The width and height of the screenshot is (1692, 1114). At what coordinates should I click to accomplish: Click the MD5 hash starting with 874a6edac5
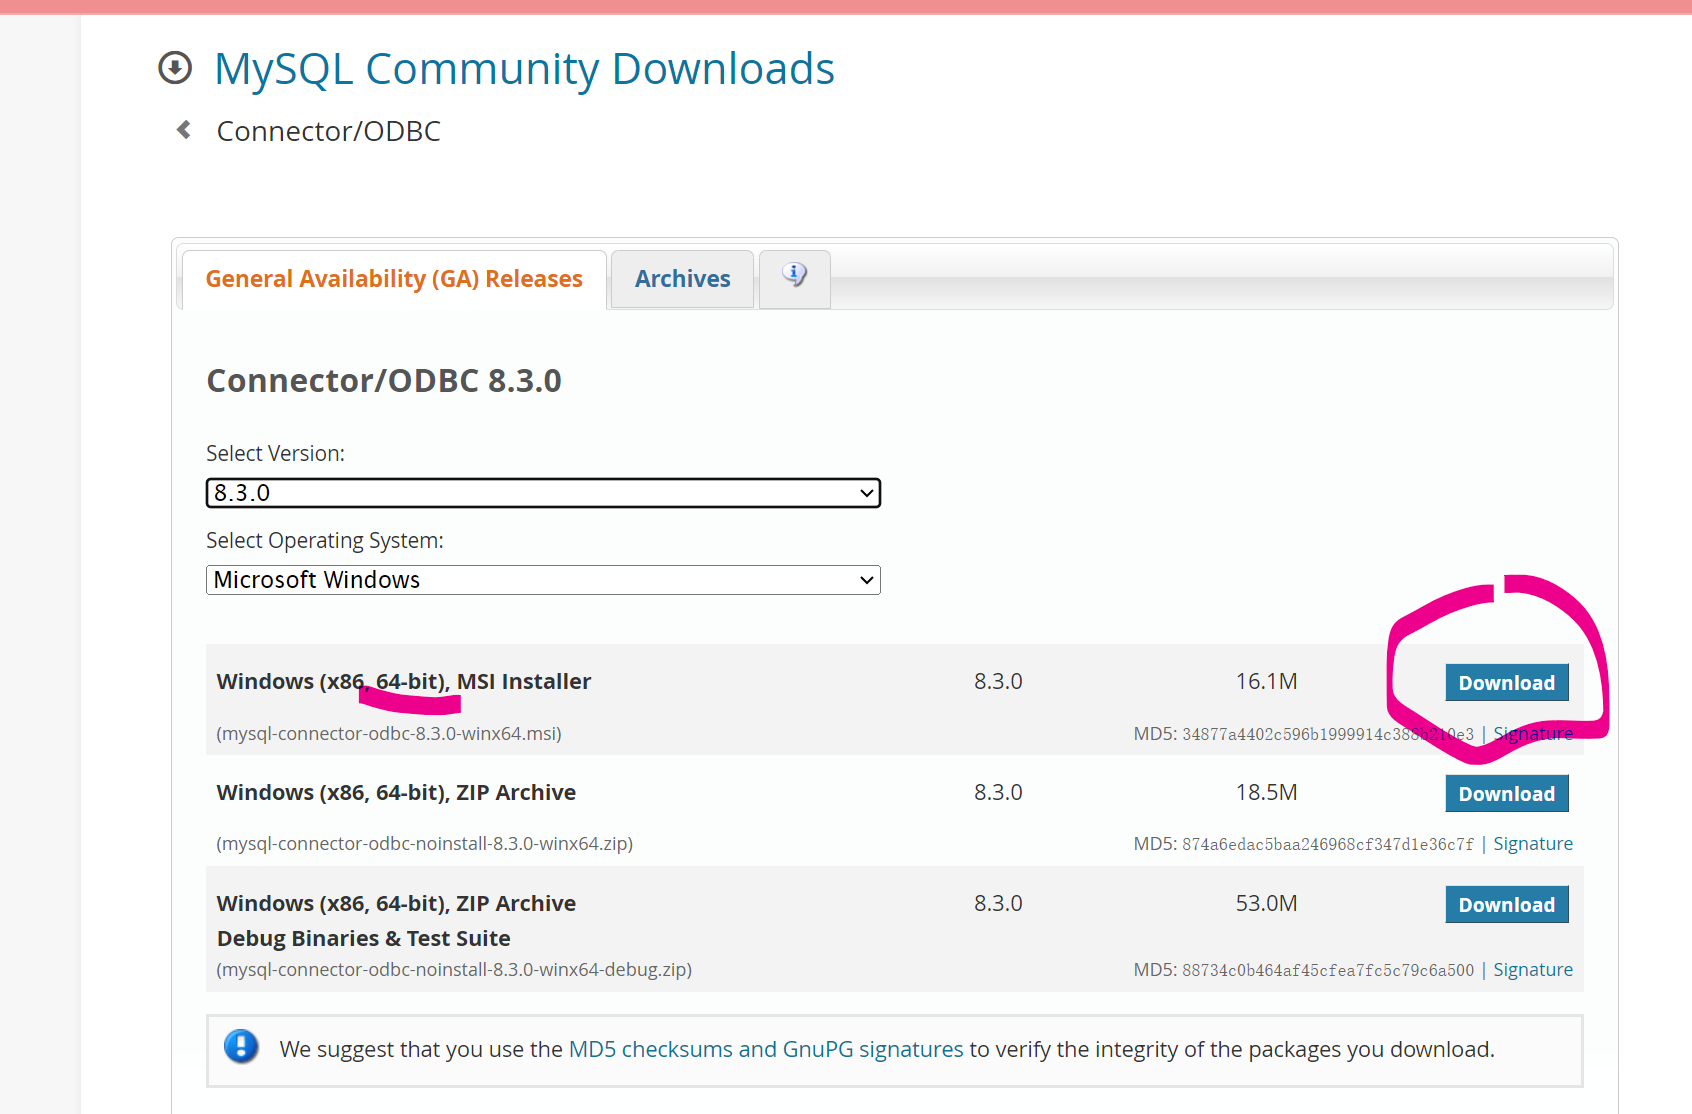(x=1328, y=845)
